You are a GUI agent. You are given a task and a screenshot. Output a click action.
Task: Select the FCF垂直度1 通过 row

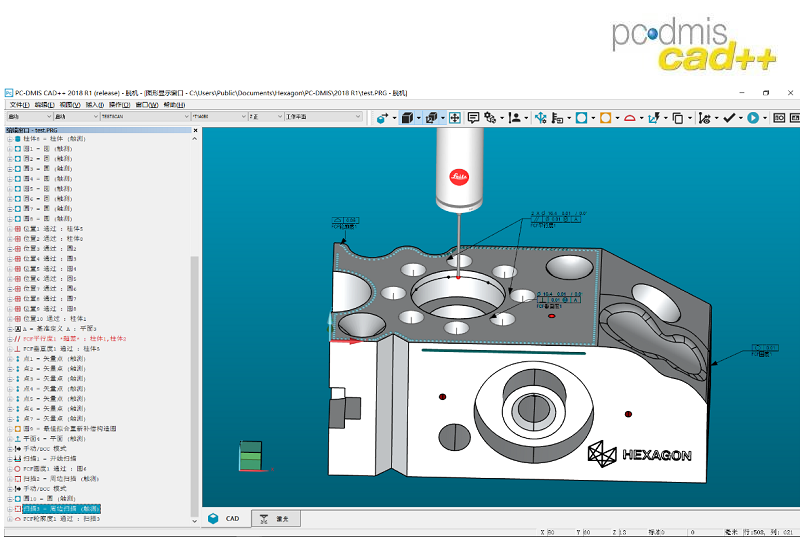[61, 349]
